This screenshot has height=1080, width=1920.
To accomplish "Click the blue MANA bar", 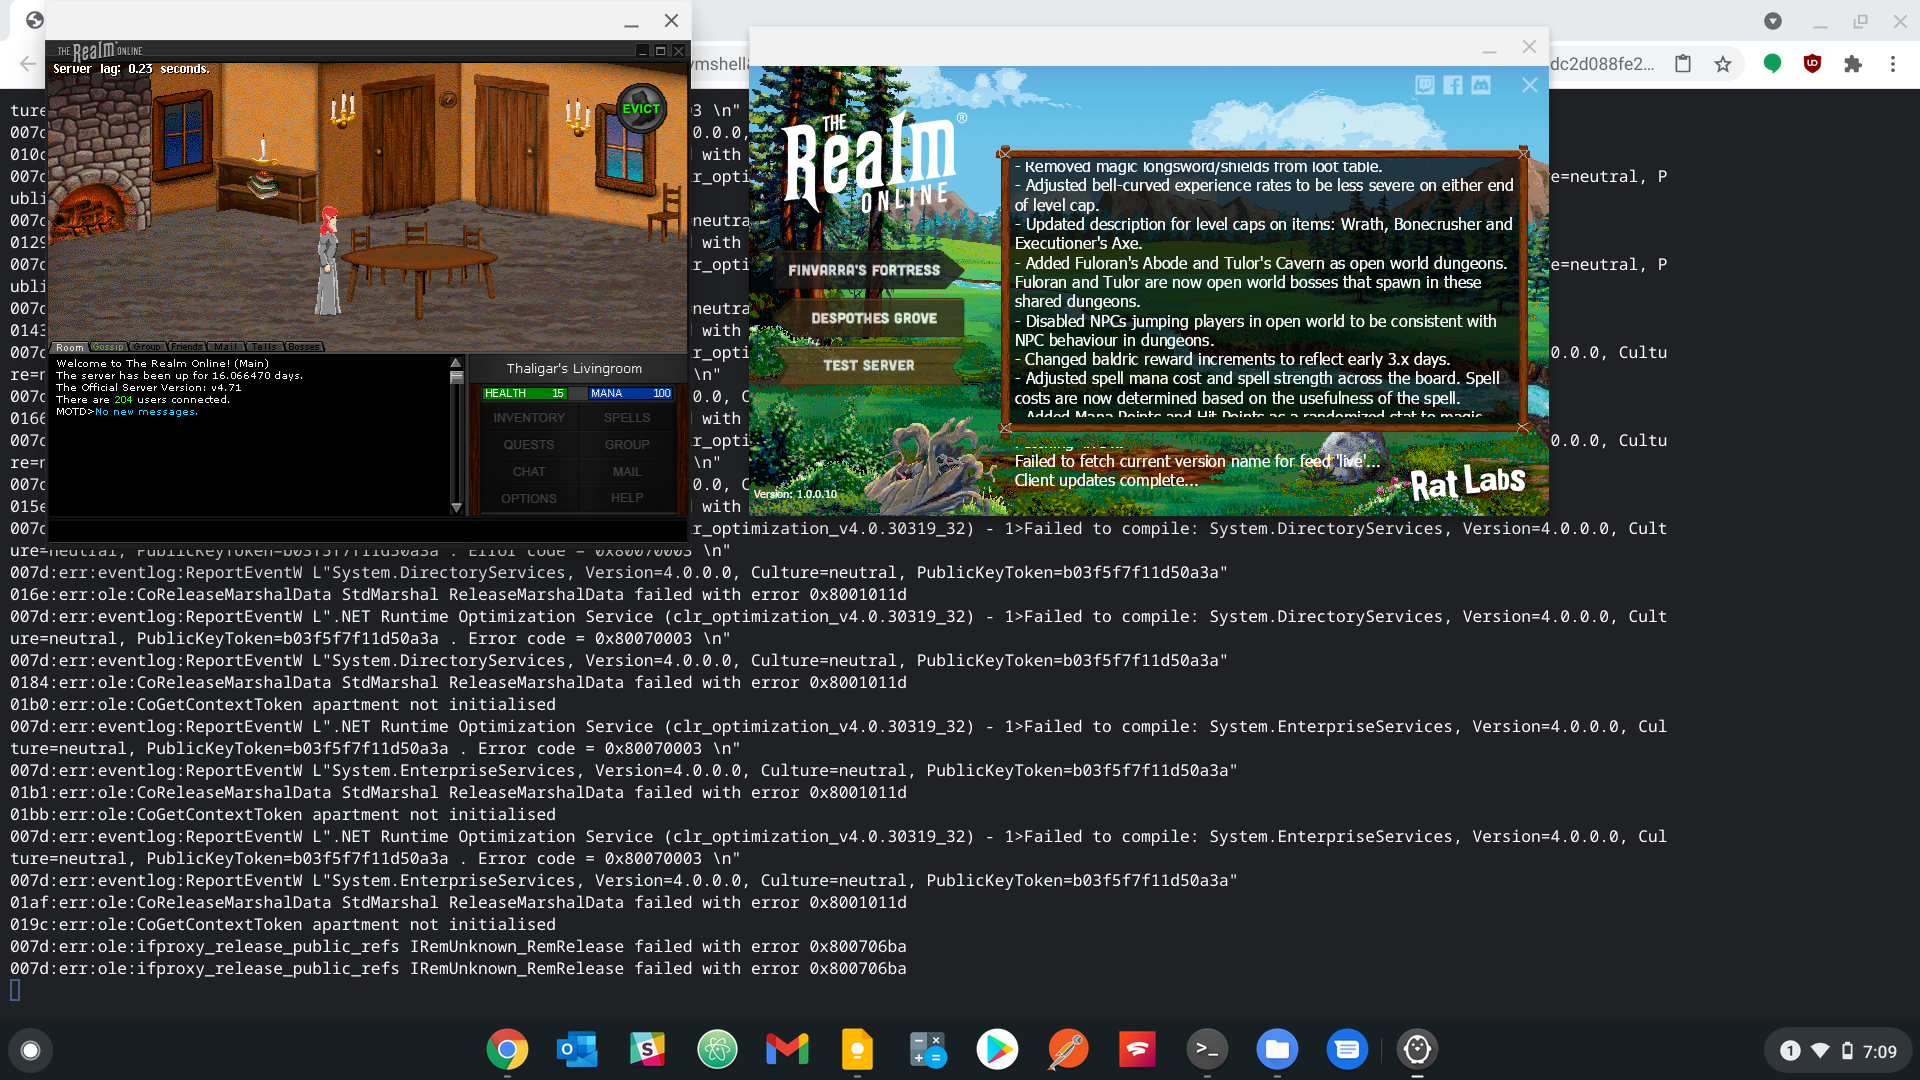I will click(630, 393).
